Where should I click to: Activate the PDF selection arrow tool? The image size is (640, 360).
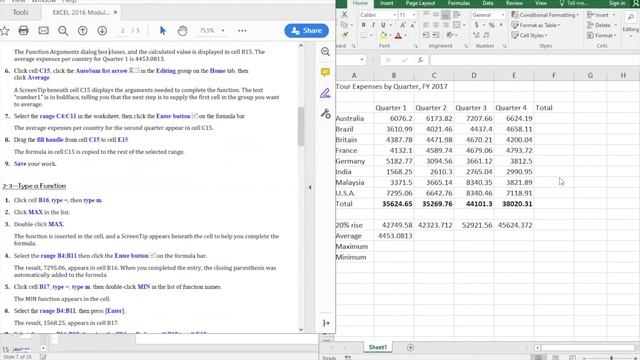[x=163, y=31]
